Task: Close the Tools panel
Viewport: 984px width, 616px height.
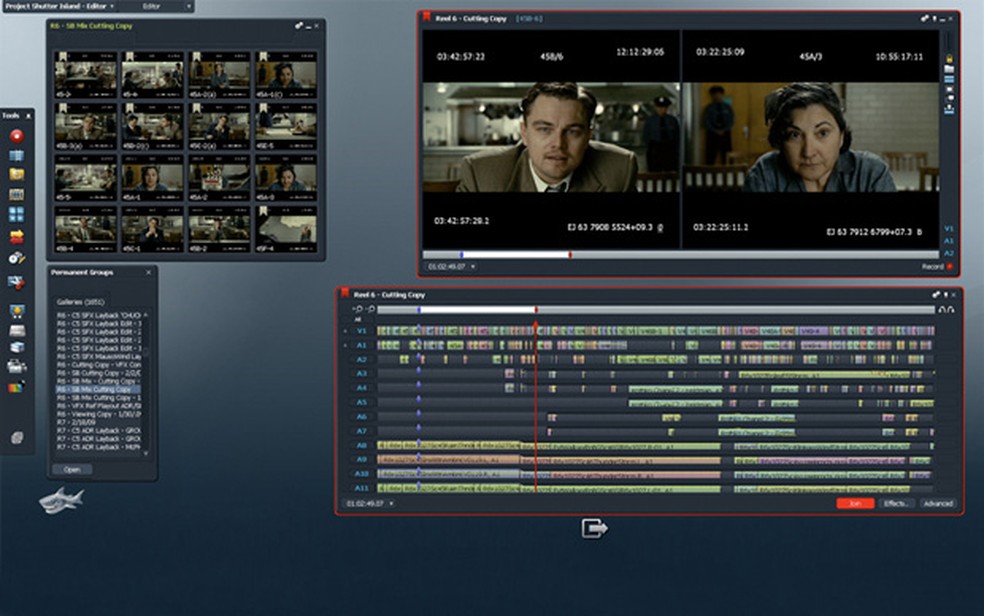Action: pos(28,116)
